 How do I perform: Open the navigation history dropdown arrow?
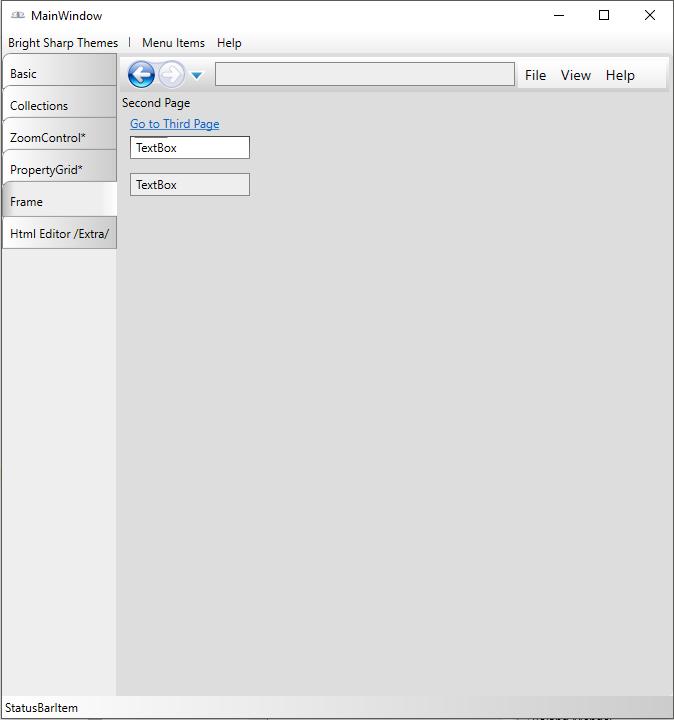coord(197,76)
